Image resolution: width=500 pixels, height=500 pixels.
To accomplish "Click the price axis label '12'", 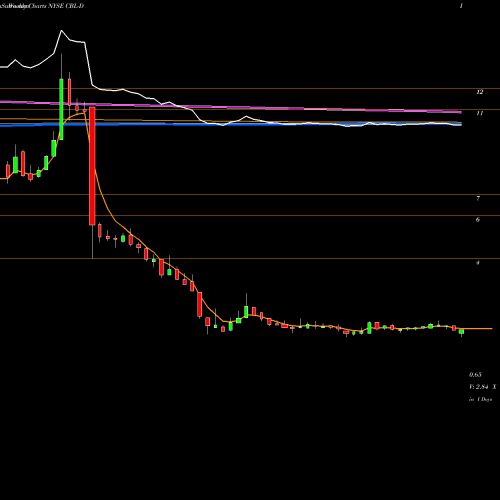I will click(479, 92).
